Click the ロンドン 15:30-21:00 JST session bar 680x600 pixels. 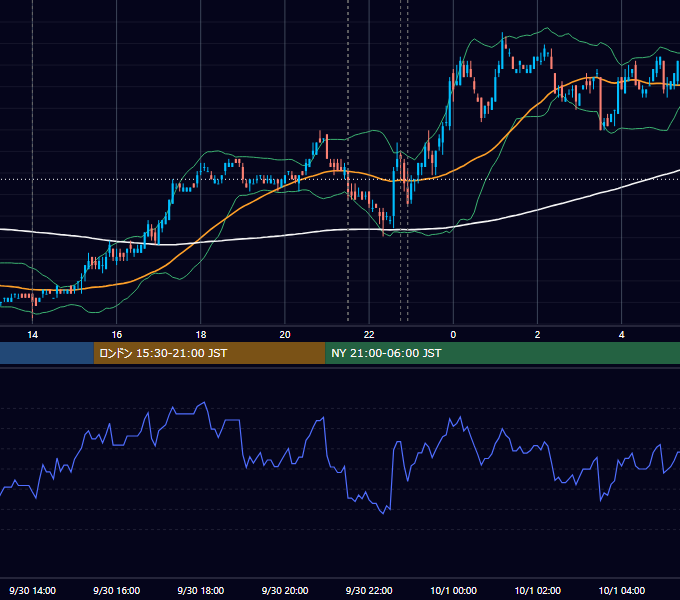point(209,353)
